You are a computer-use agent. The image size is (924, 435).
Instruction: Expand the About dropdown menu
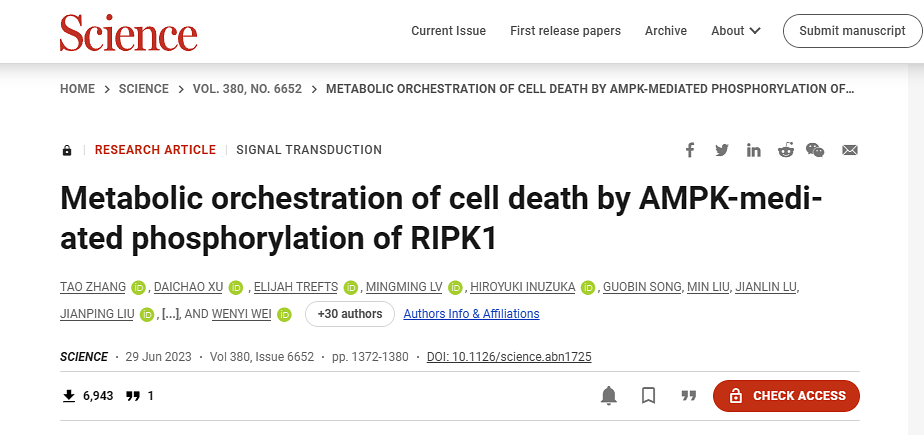(736, 31)
